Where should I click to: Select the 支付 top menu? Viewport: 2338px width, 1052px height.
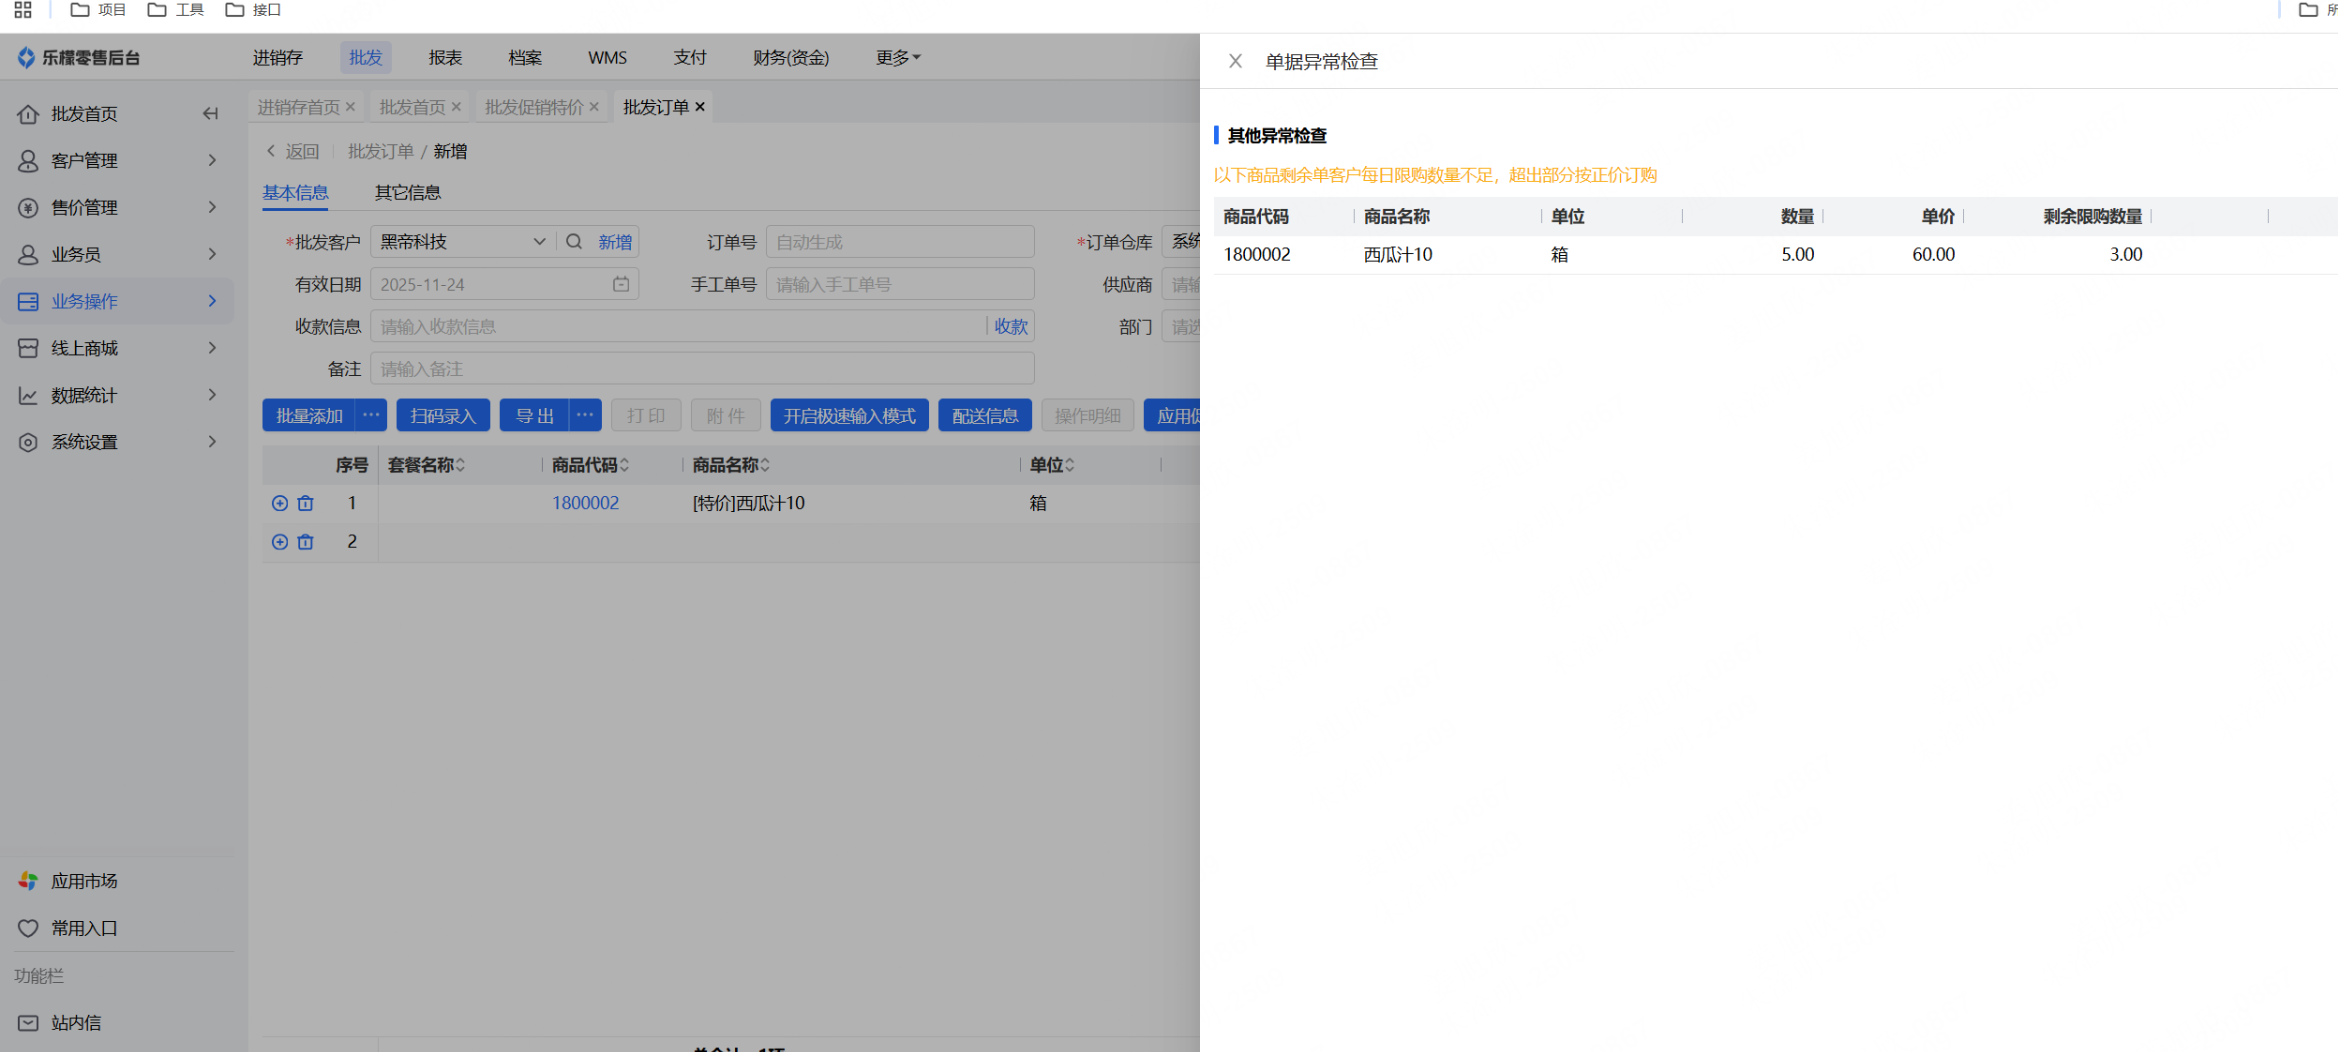tap(690, 58)
